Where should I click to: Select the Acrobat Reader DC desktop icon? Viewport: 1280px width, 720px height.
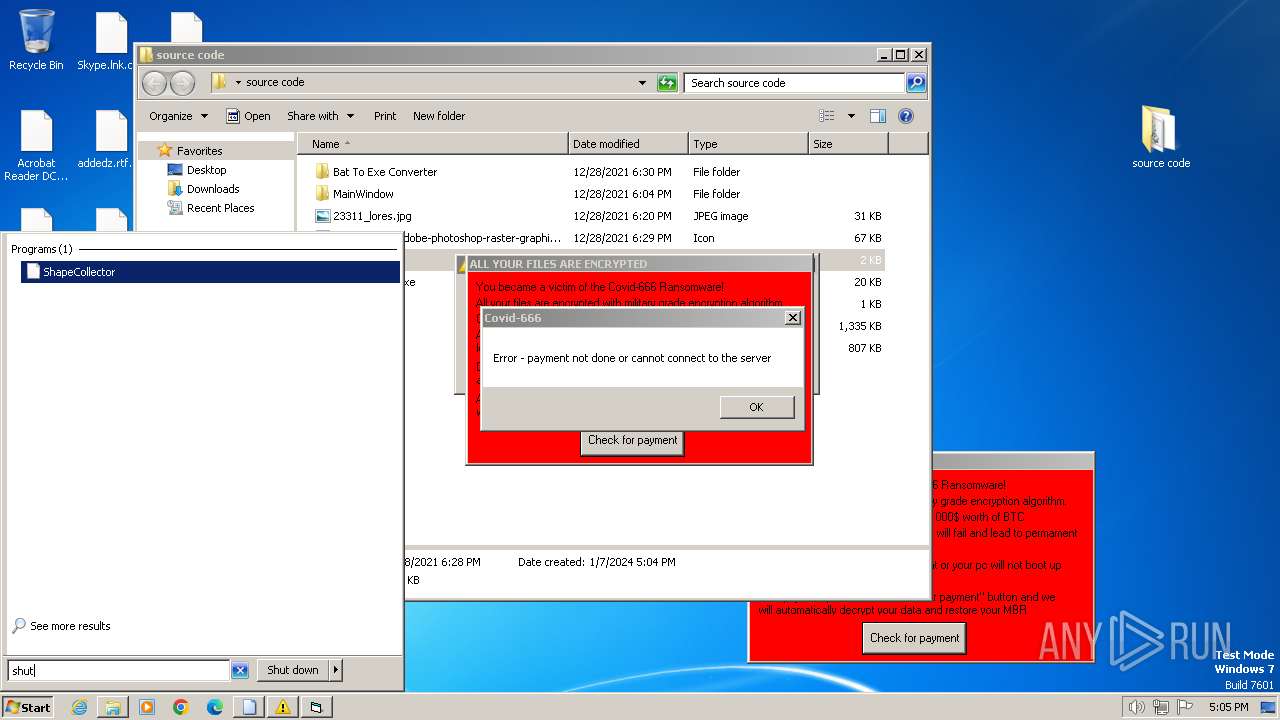coord(36,146)
